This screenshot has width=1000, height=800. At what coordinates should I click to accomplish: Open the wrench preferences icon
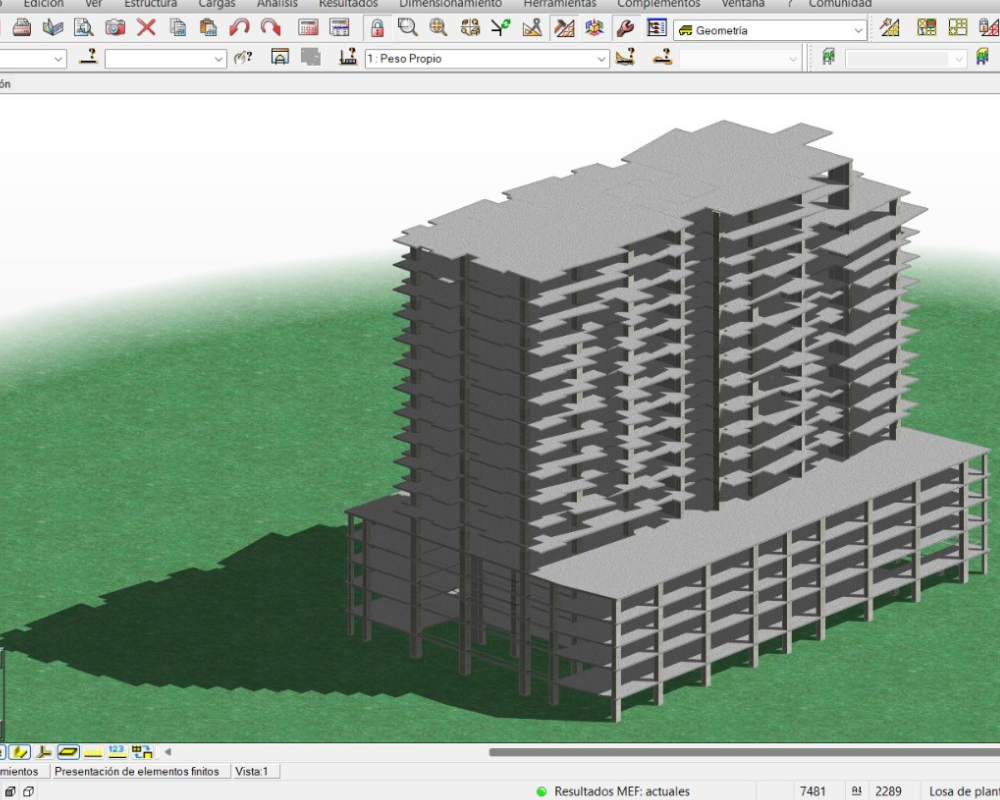(625, 28)
